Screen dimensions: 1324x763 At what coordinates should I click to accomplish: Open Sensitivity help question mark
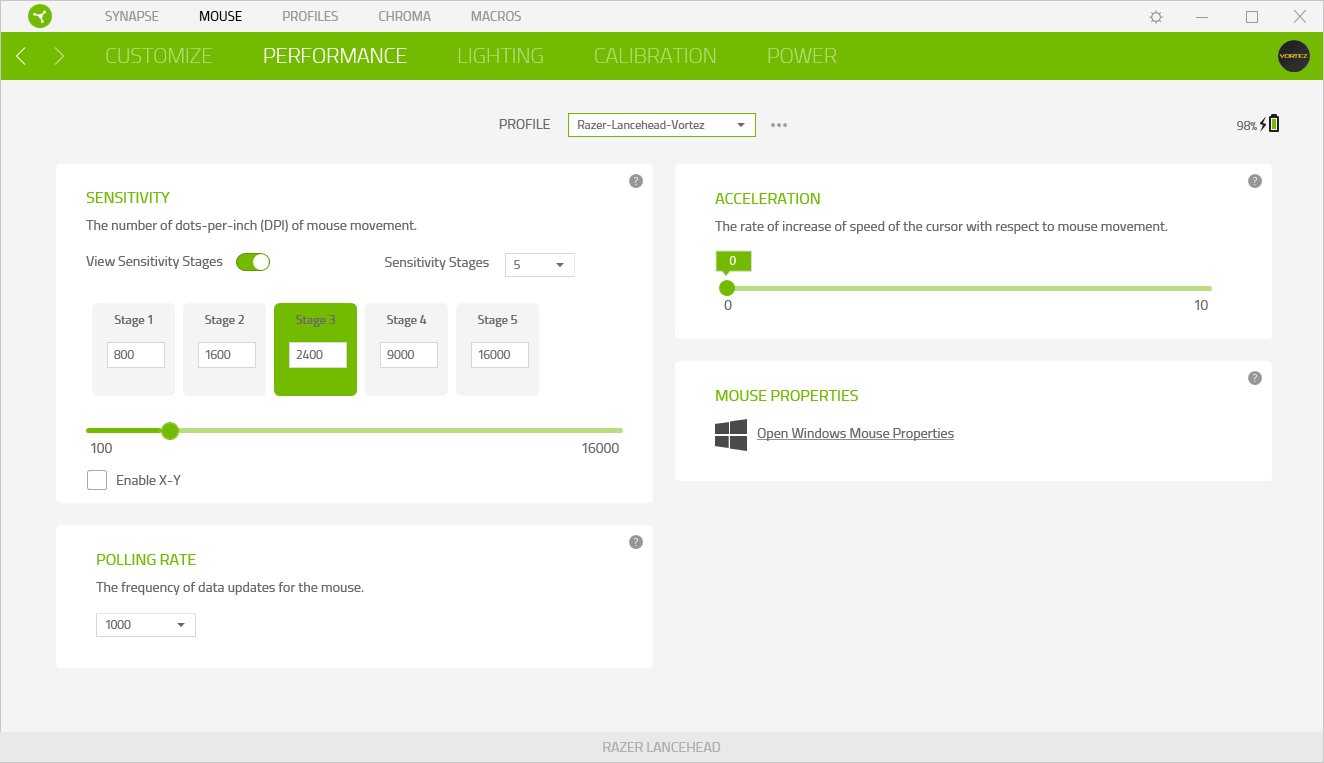click(636, 181)
